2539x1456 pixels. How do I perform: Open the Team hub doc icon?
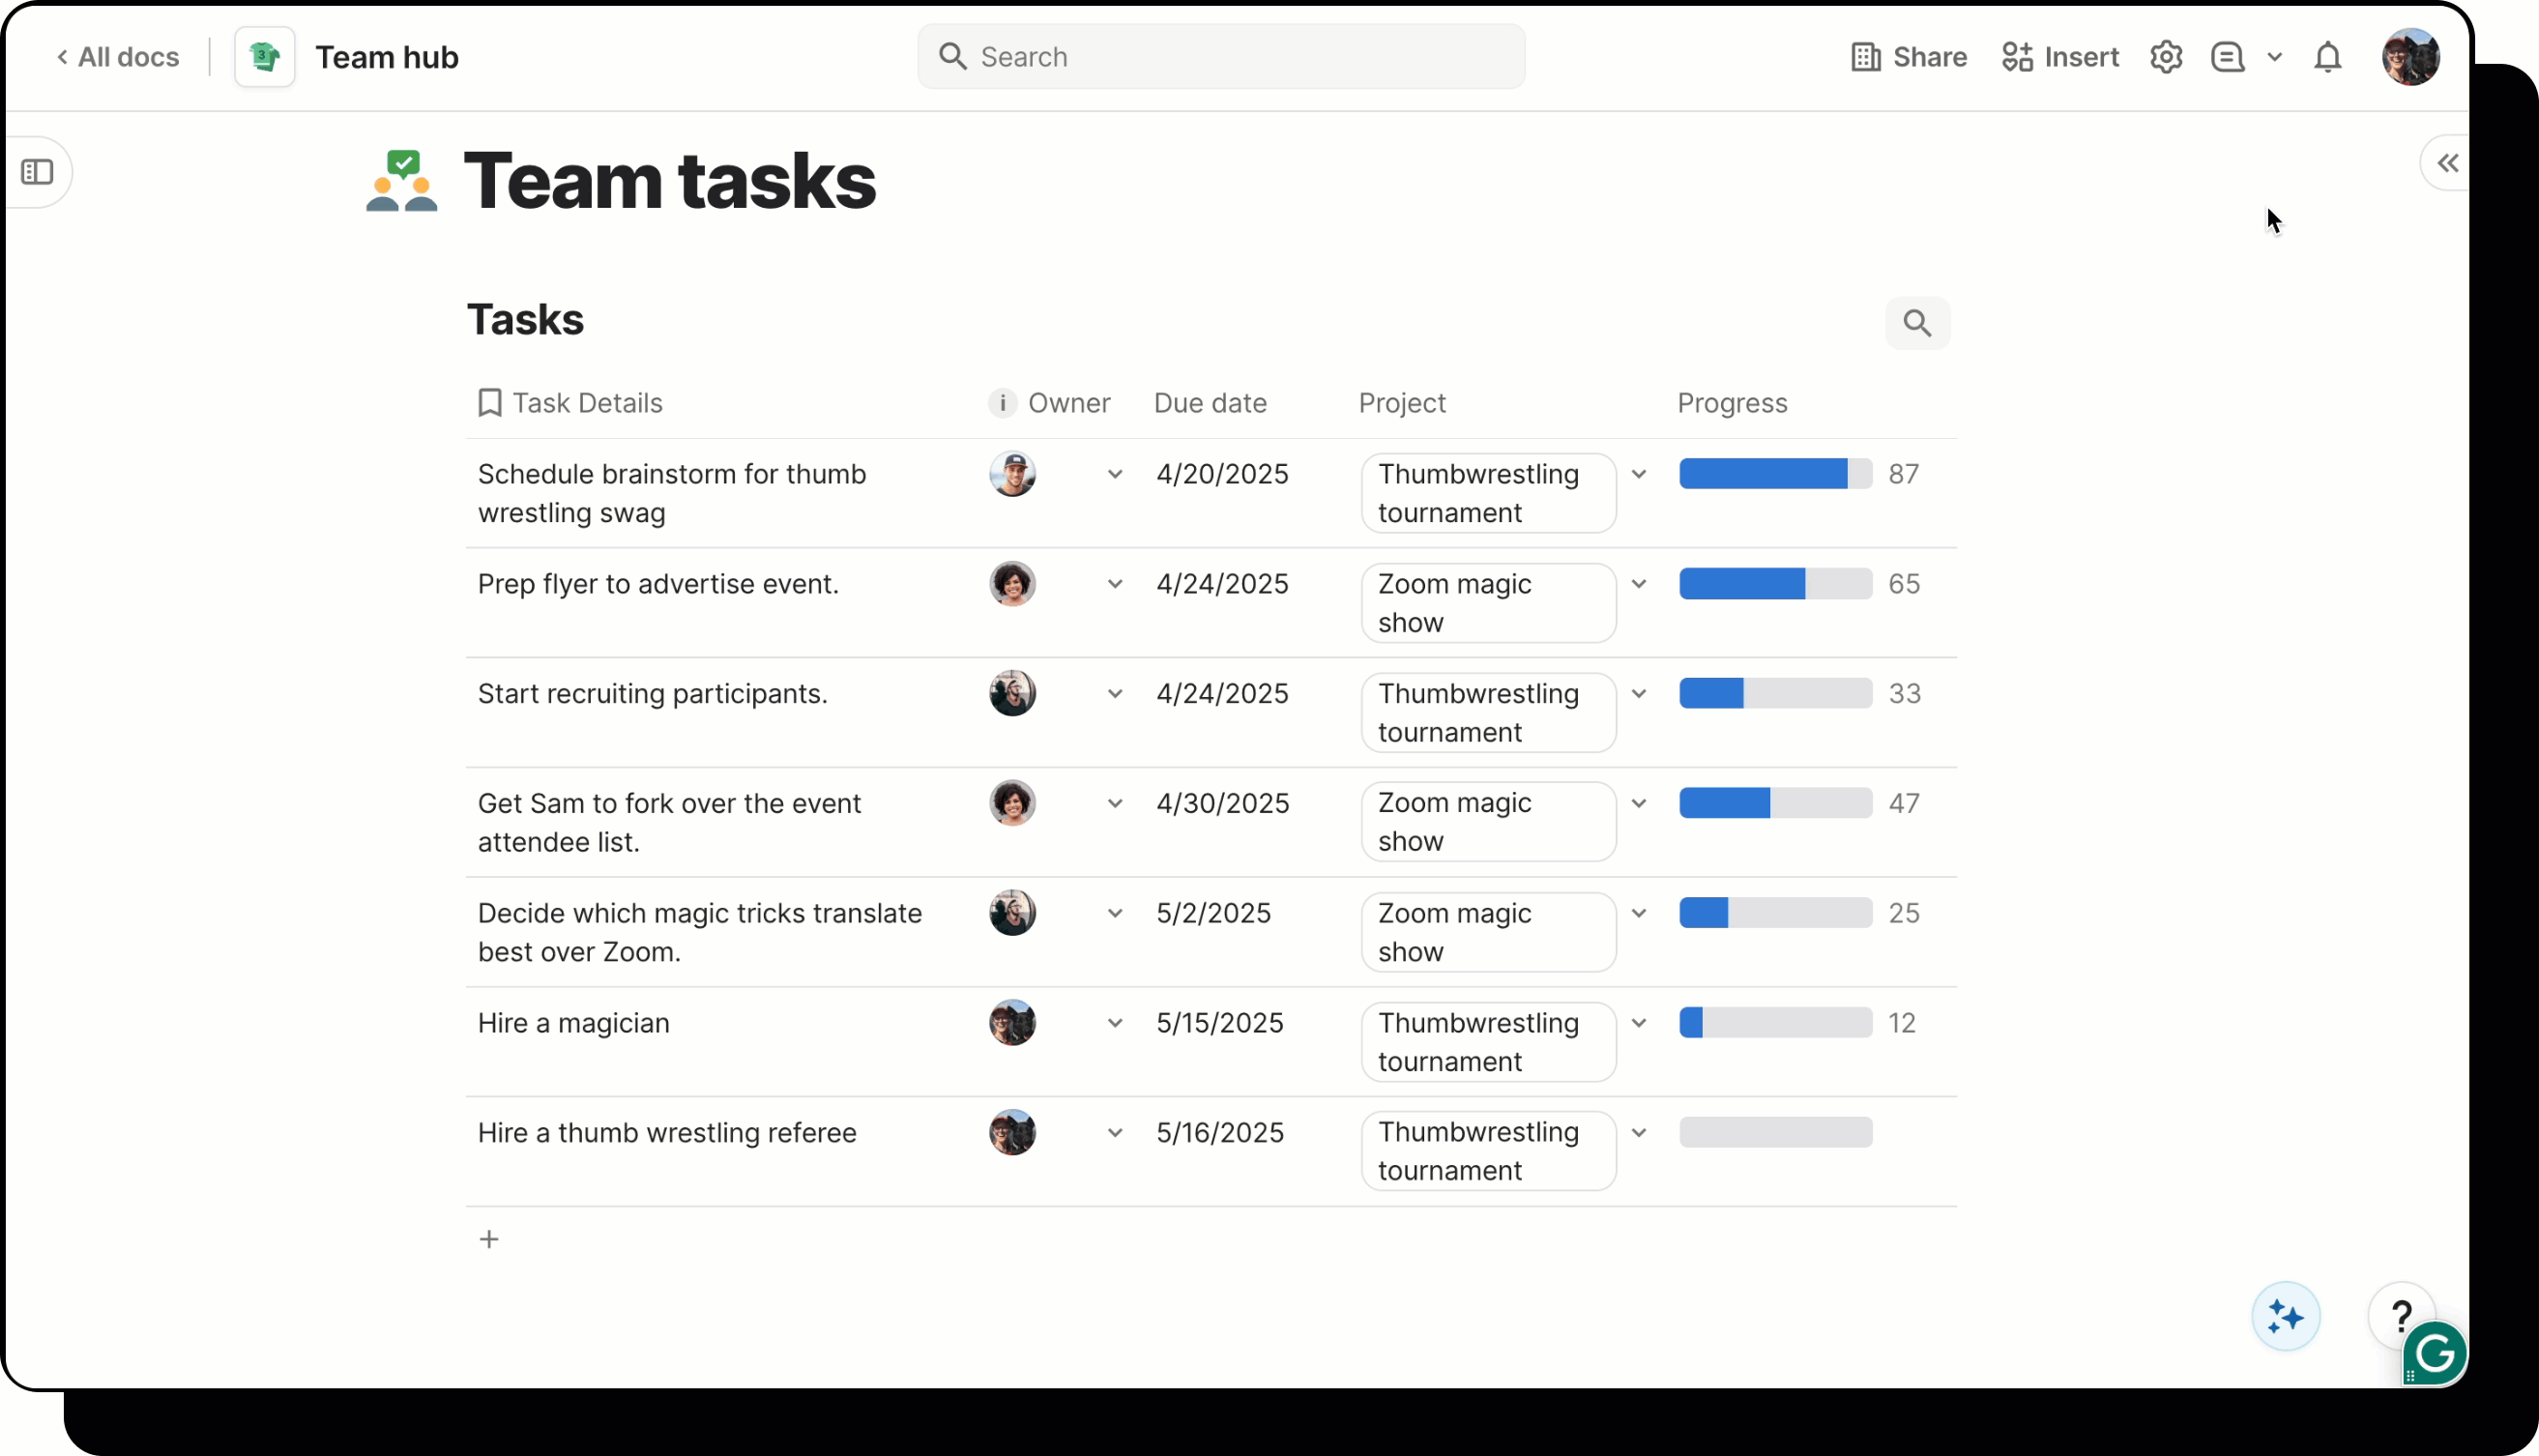[264, 57]
